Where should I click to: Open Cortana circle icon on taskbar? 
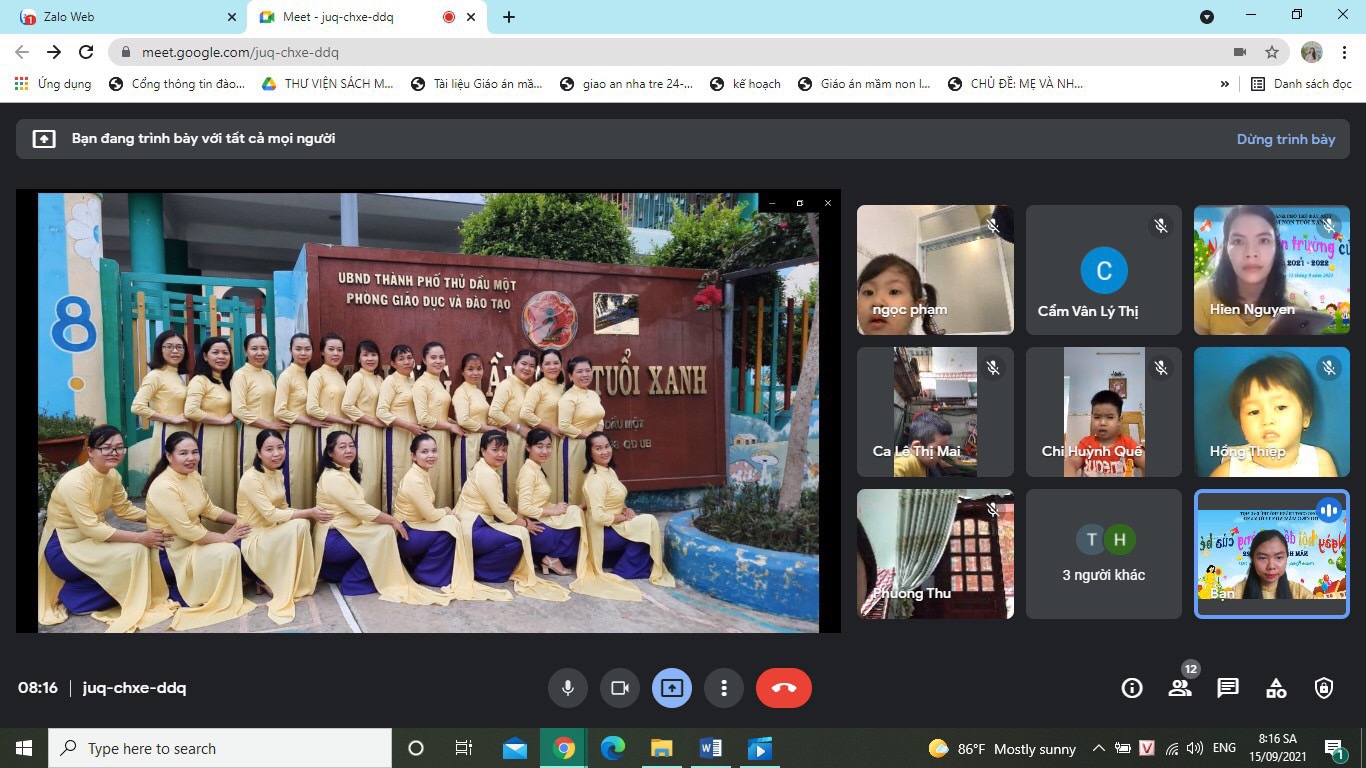click(416, 748)
